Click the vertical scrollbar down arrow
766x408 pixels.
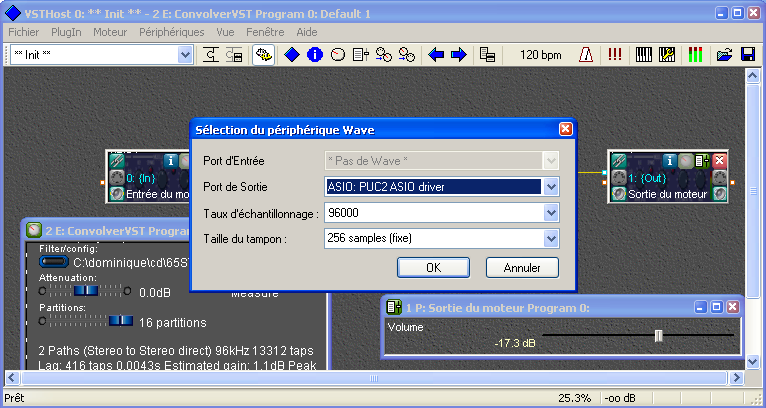[x=752, y=362]
